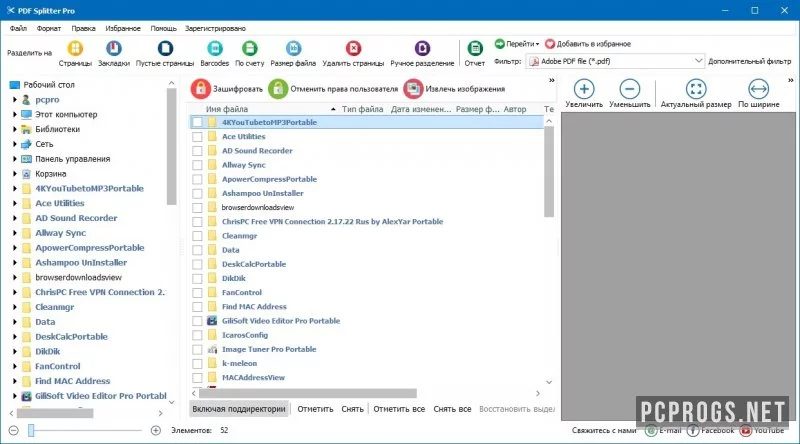Check the AD Sound Recorder checkbox
The image size is (800, 444).
coord(197,151)
